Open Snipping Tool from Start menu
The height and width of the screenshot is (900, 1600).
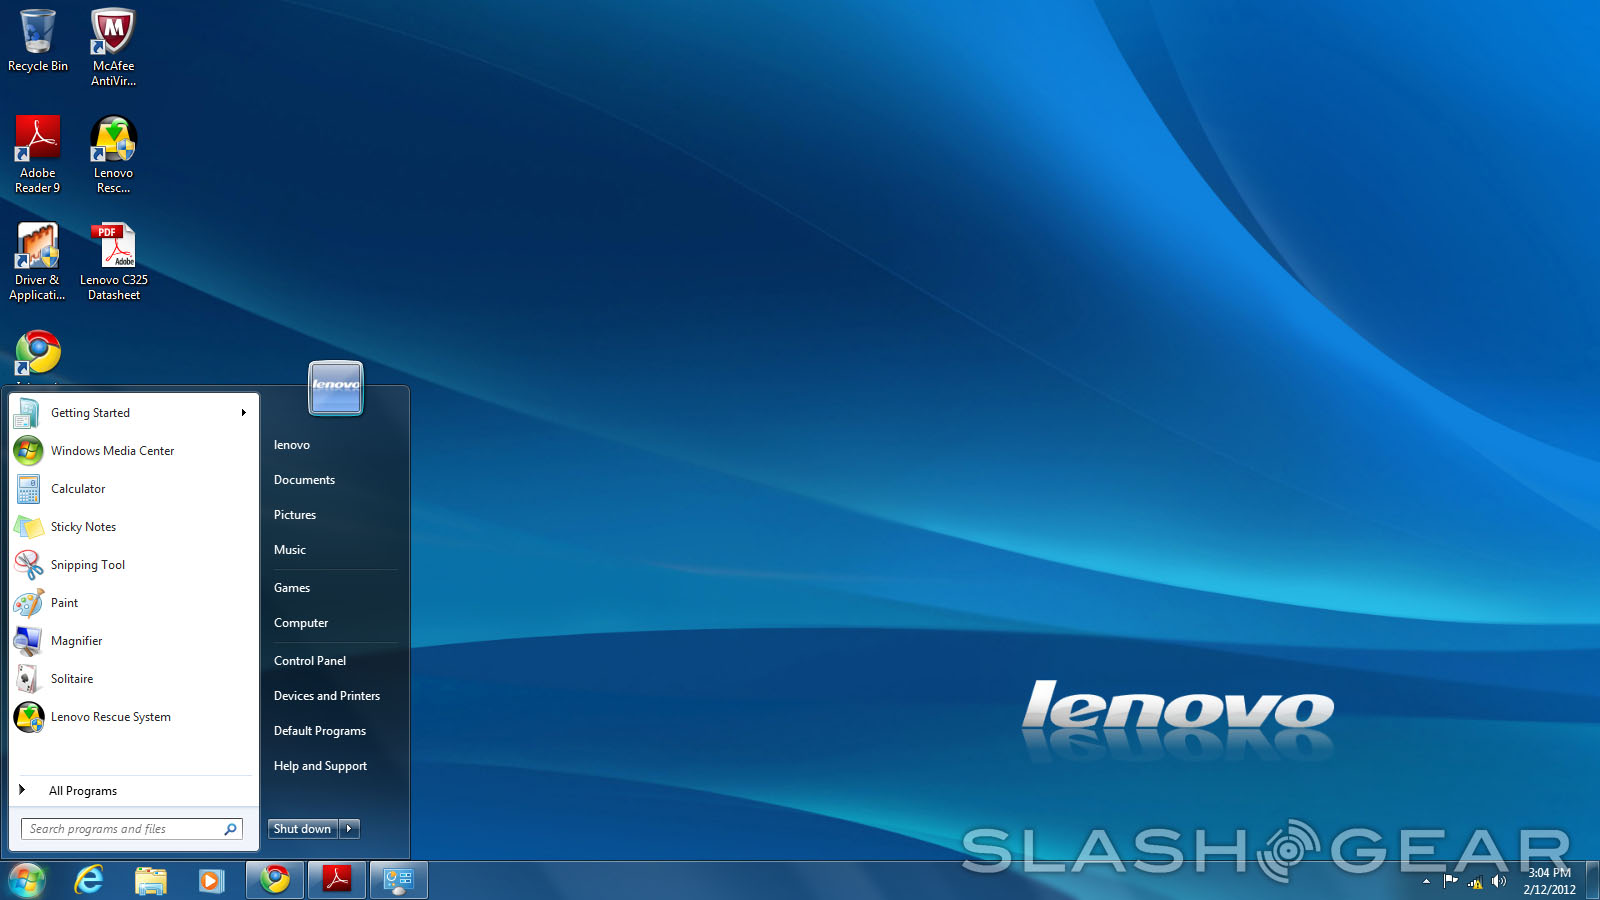(88, 565)
